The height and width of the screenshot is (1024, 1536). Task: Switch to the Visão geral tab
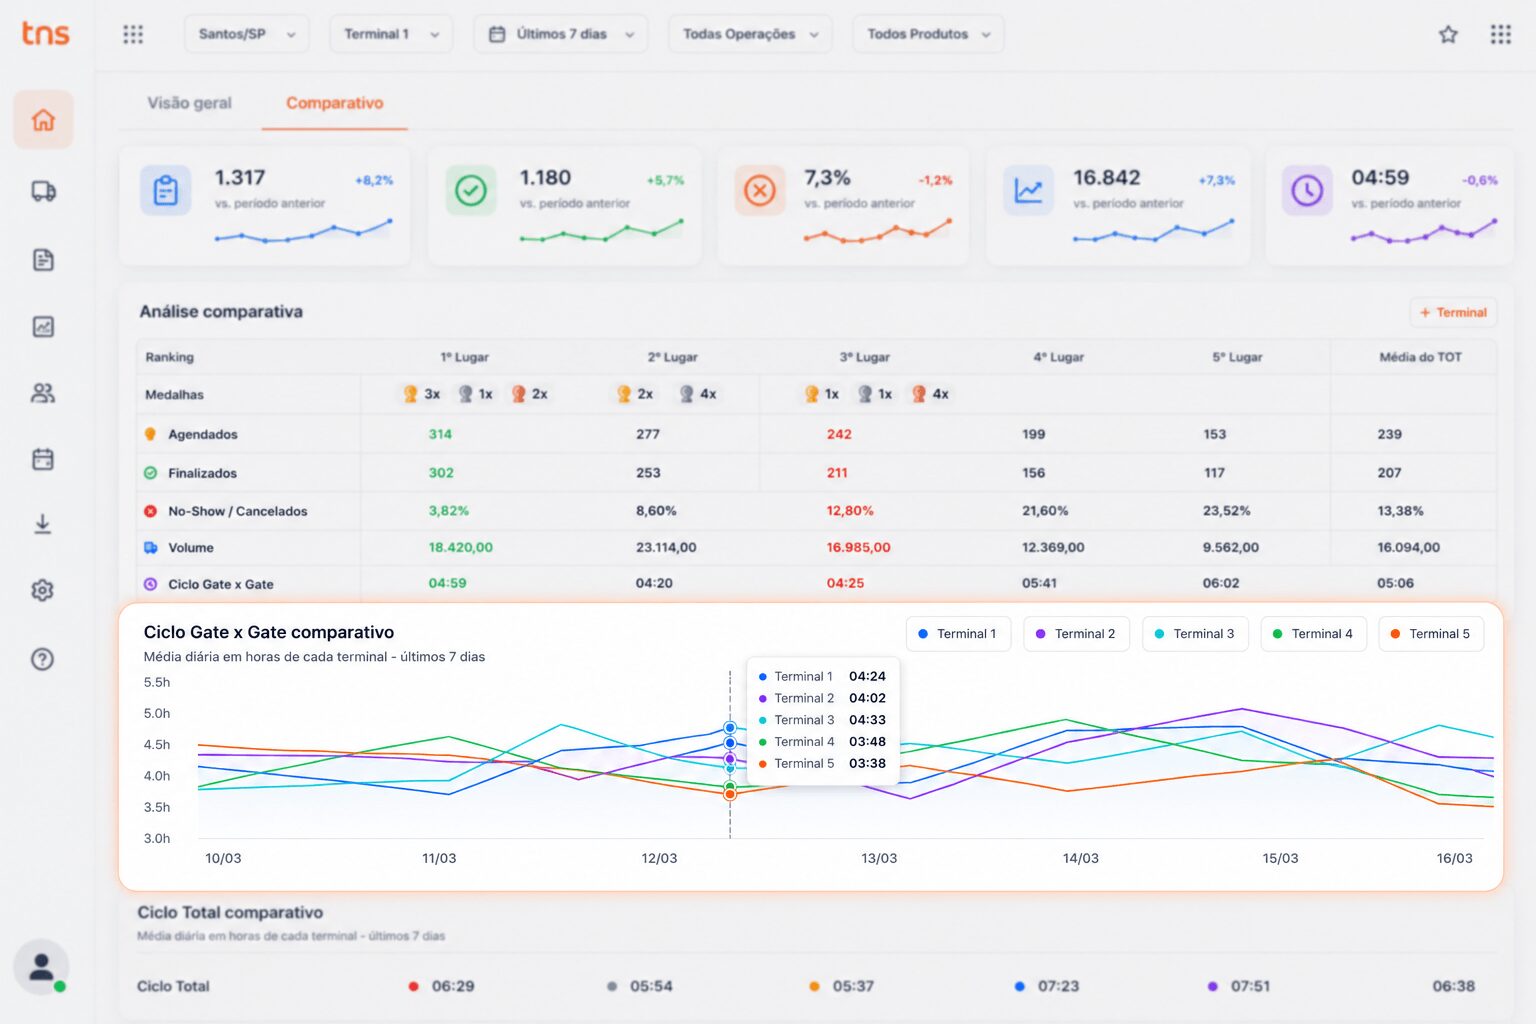click(x=189, y=103)
